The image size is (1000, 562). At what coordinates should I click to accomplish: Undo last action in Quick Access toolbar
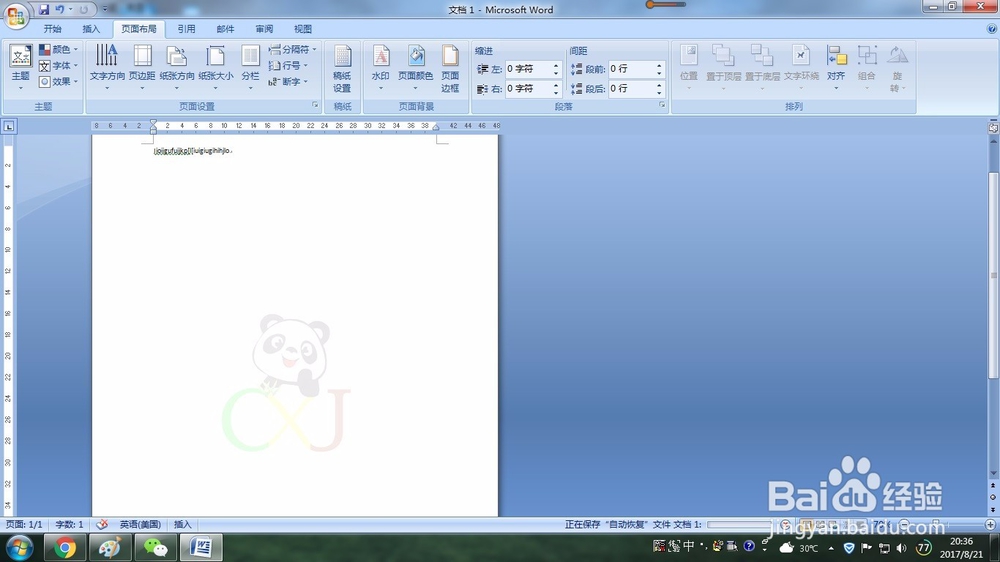click(59, 10)
